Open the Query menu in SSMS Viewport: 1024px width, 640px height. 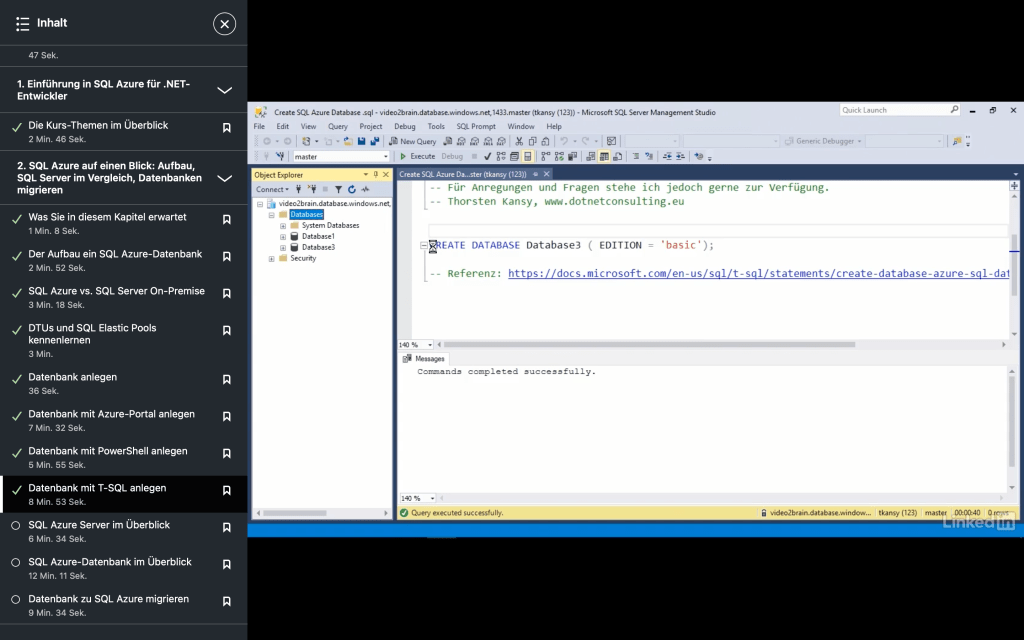coord(337,127)
